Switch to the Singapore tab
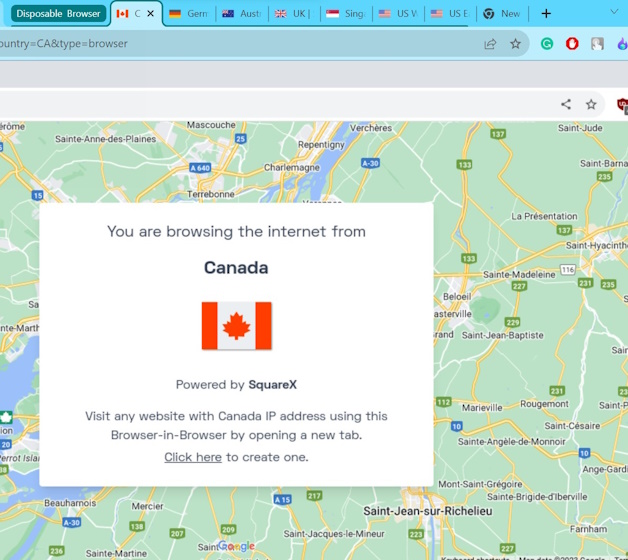The width and height of the screenshot is (628, 560). click(x=346, y=14)
